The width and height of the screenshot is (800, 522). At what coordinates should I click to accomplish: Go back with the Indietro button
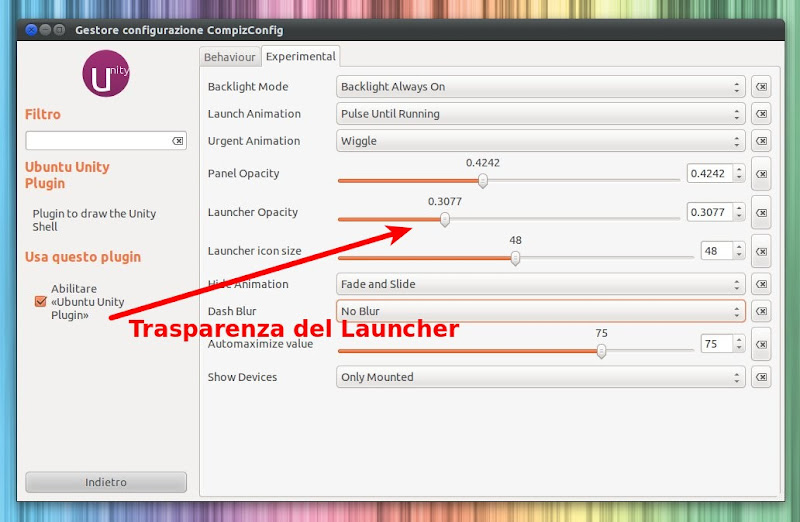click(106, 482)
